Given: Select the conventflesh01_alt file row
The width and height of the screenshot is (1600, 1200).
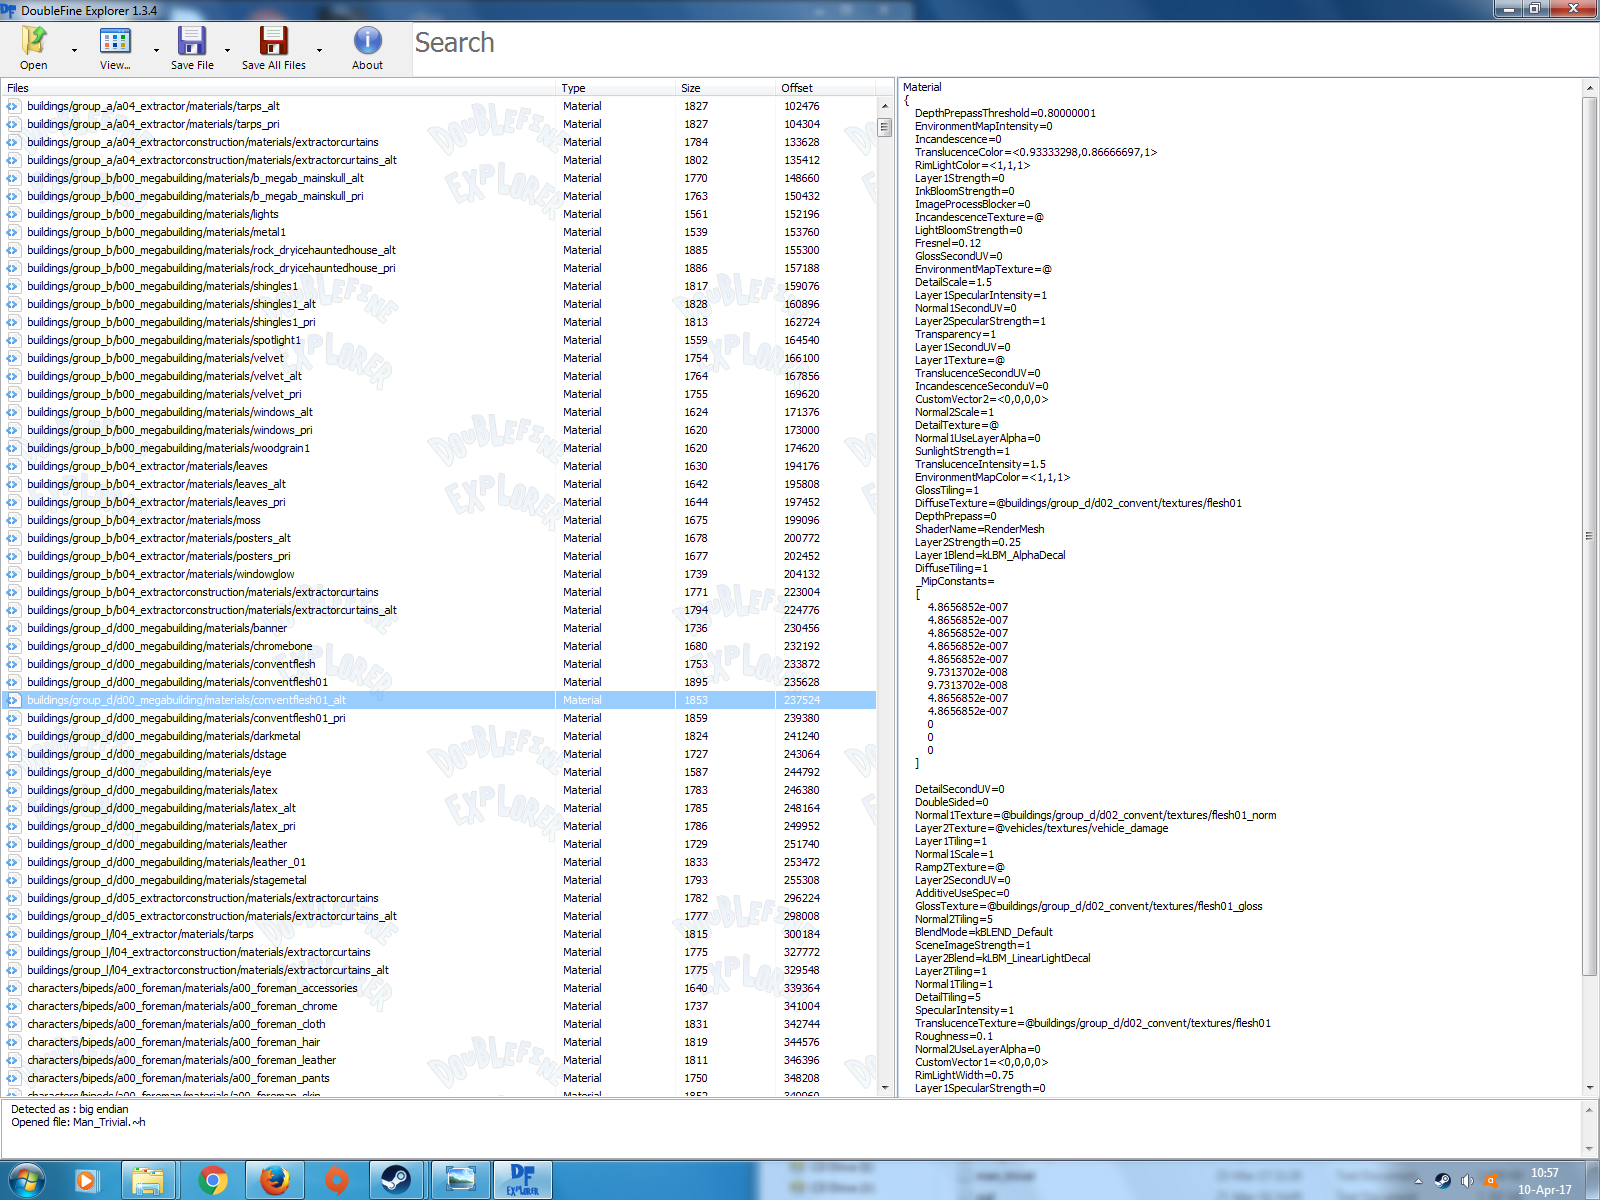Looking at the screenshot, I should coord(439,700).
